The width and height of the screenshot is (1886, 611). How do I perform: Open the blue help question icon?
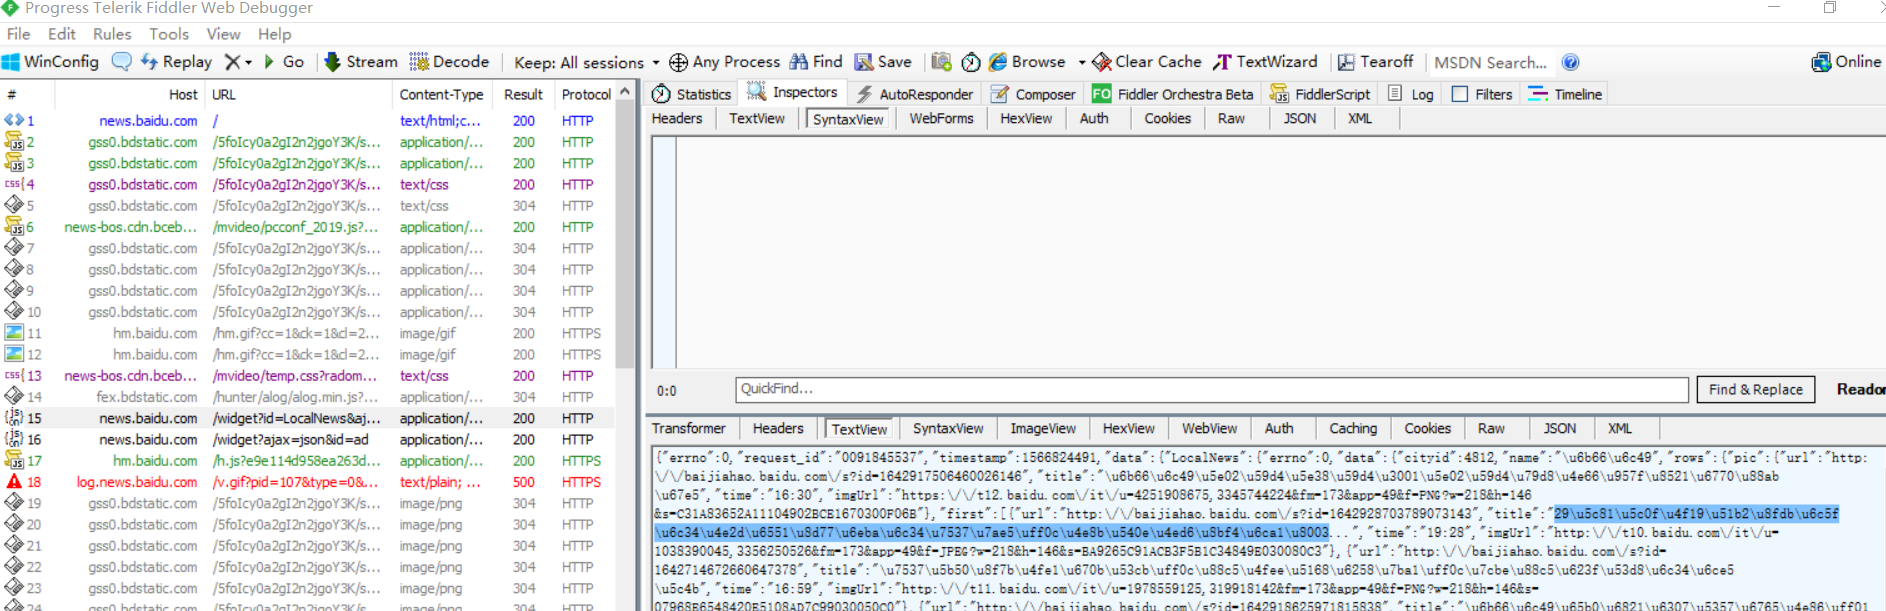click(1571, 62)
